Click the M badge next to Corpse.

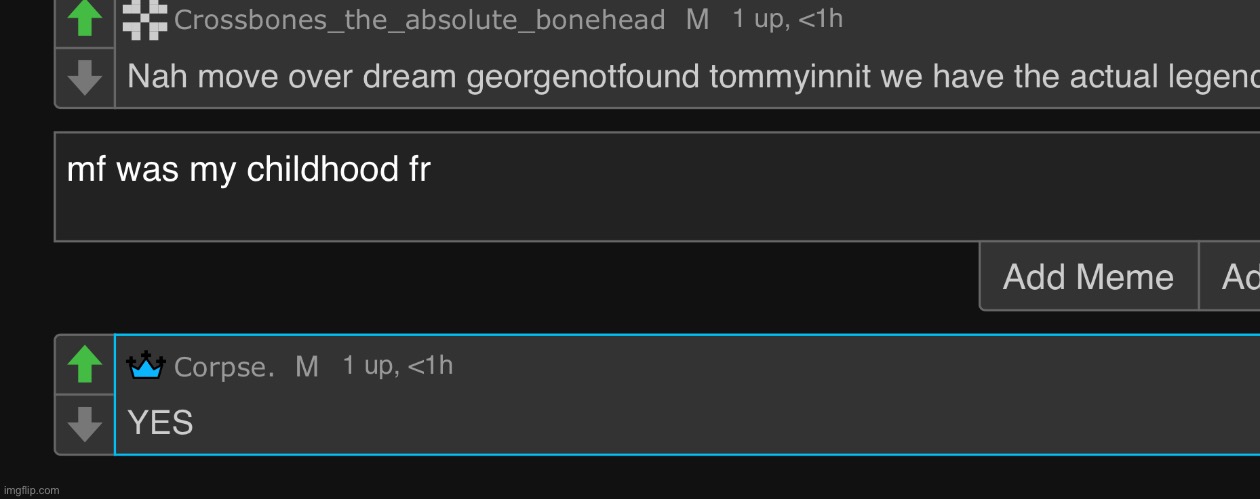(307, 367)
